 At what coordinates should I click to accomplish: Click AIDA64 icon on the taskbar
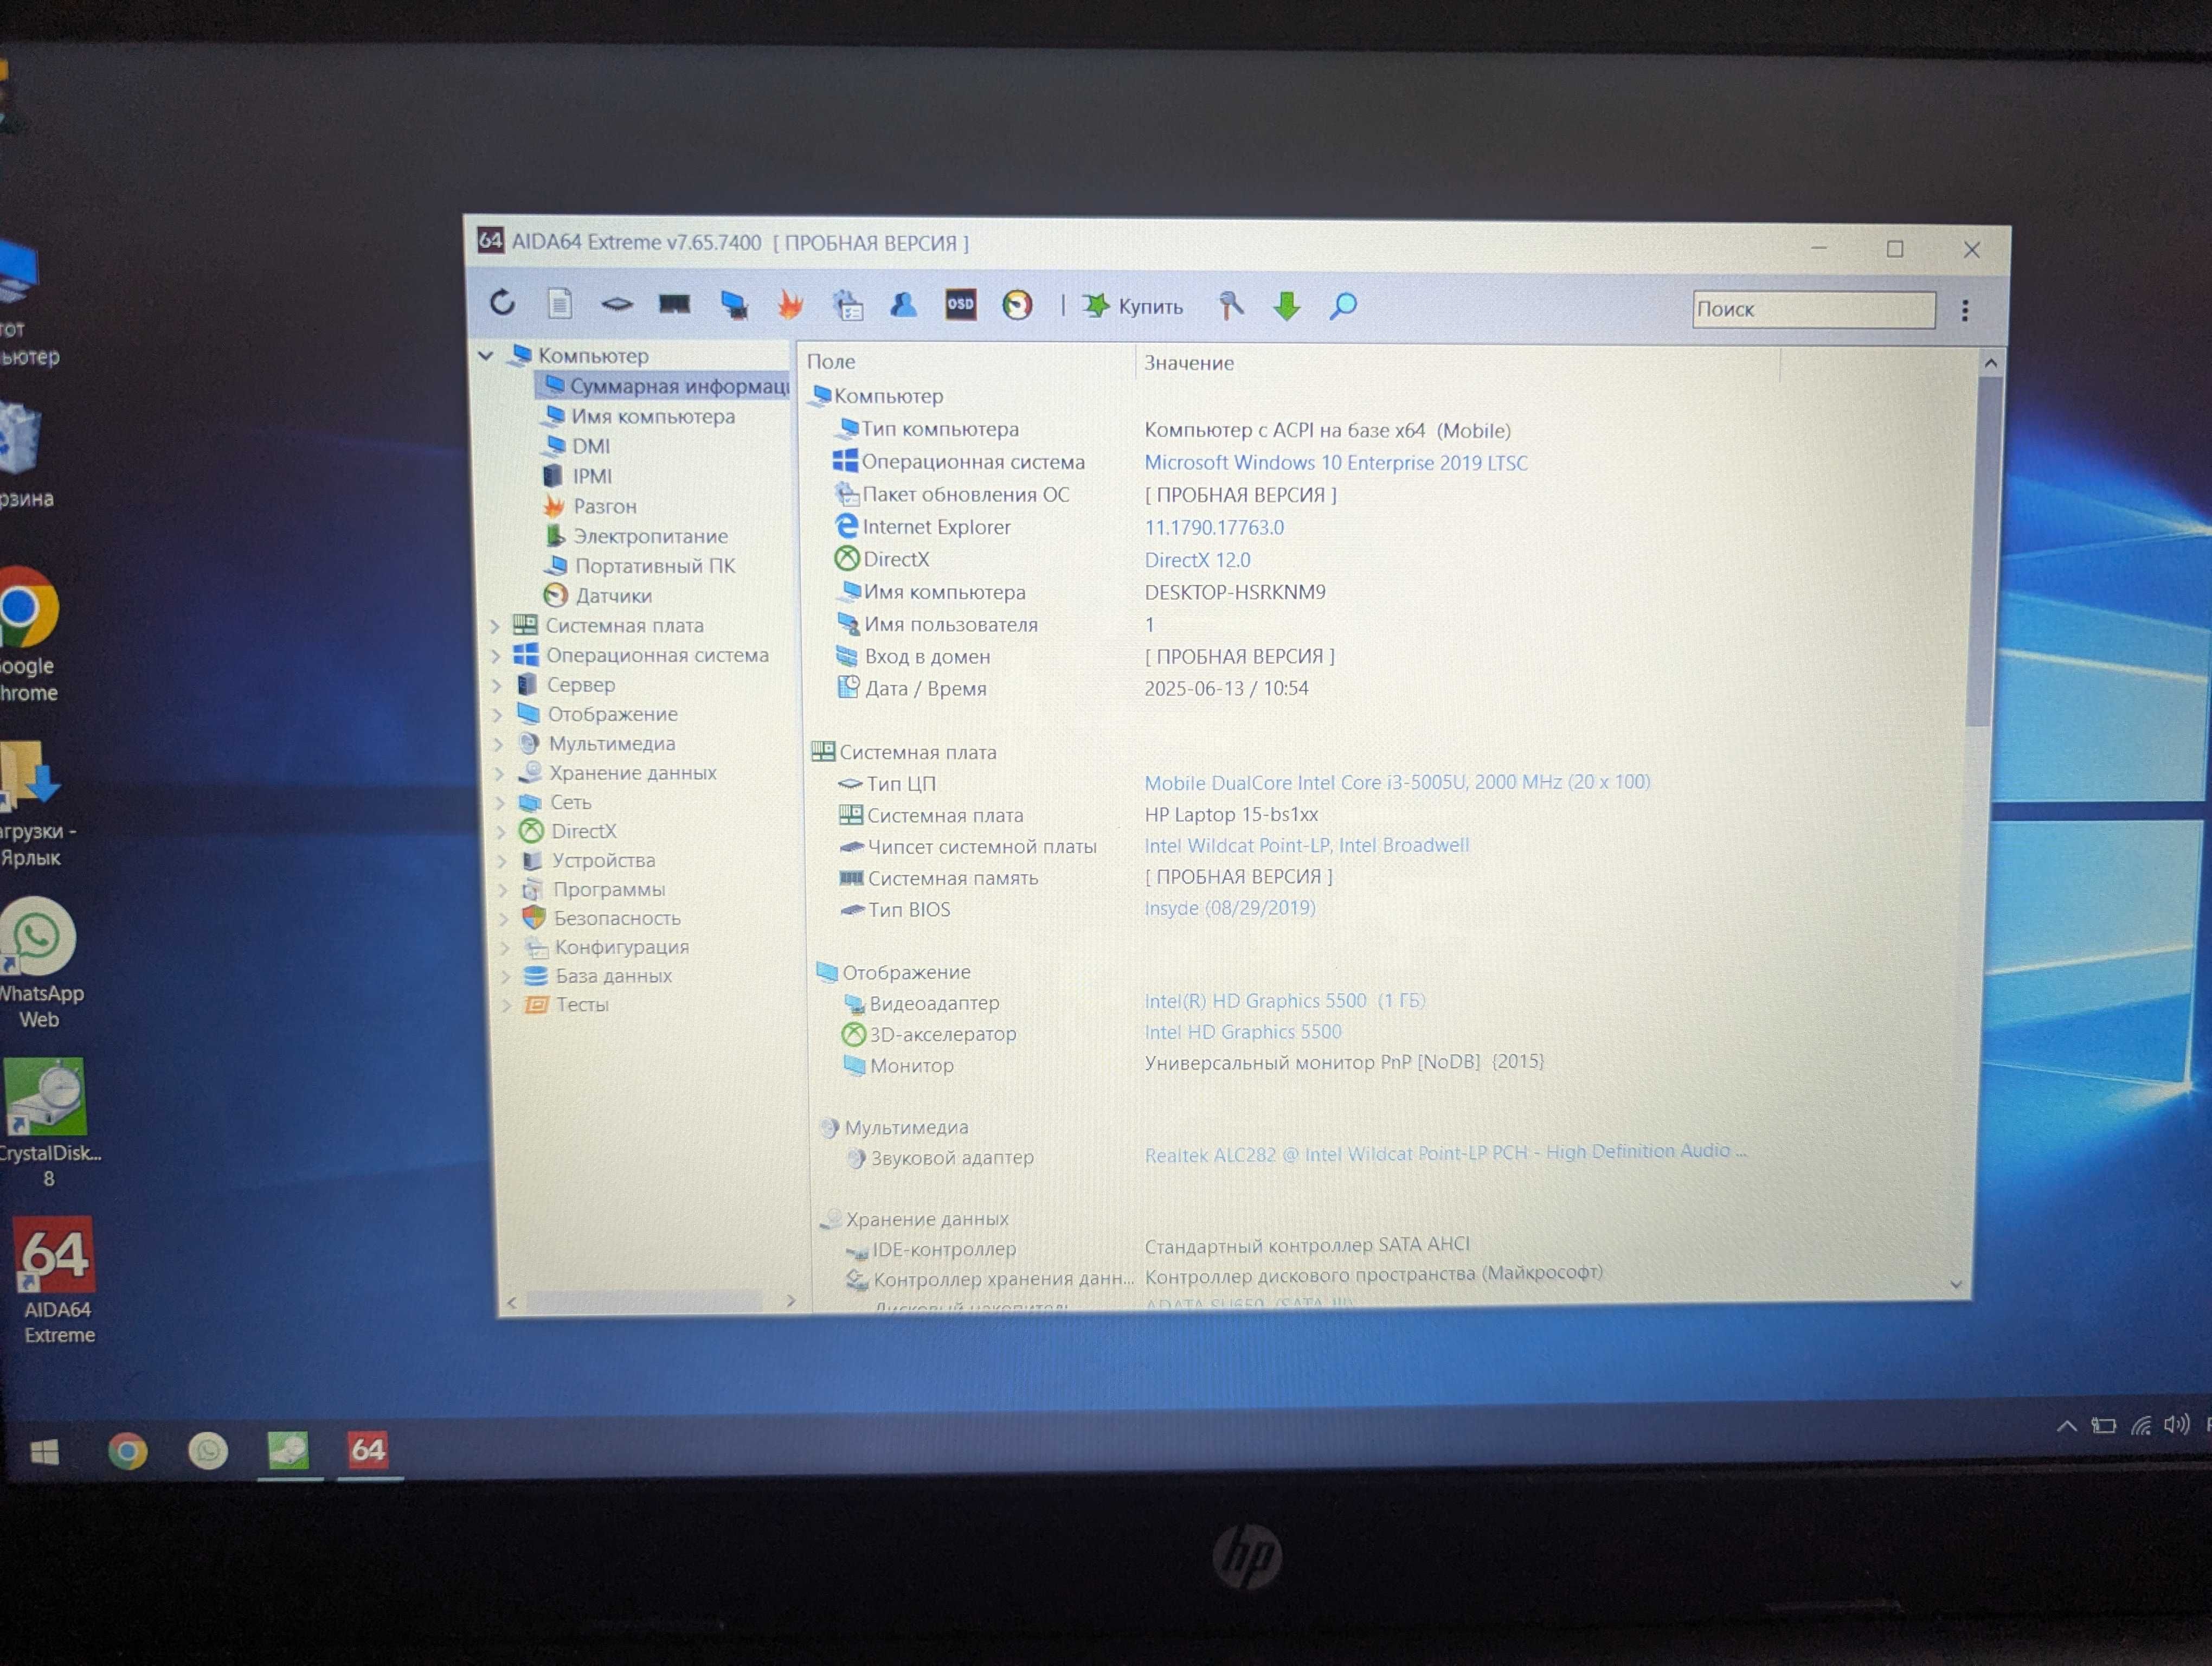(368, 1450)
